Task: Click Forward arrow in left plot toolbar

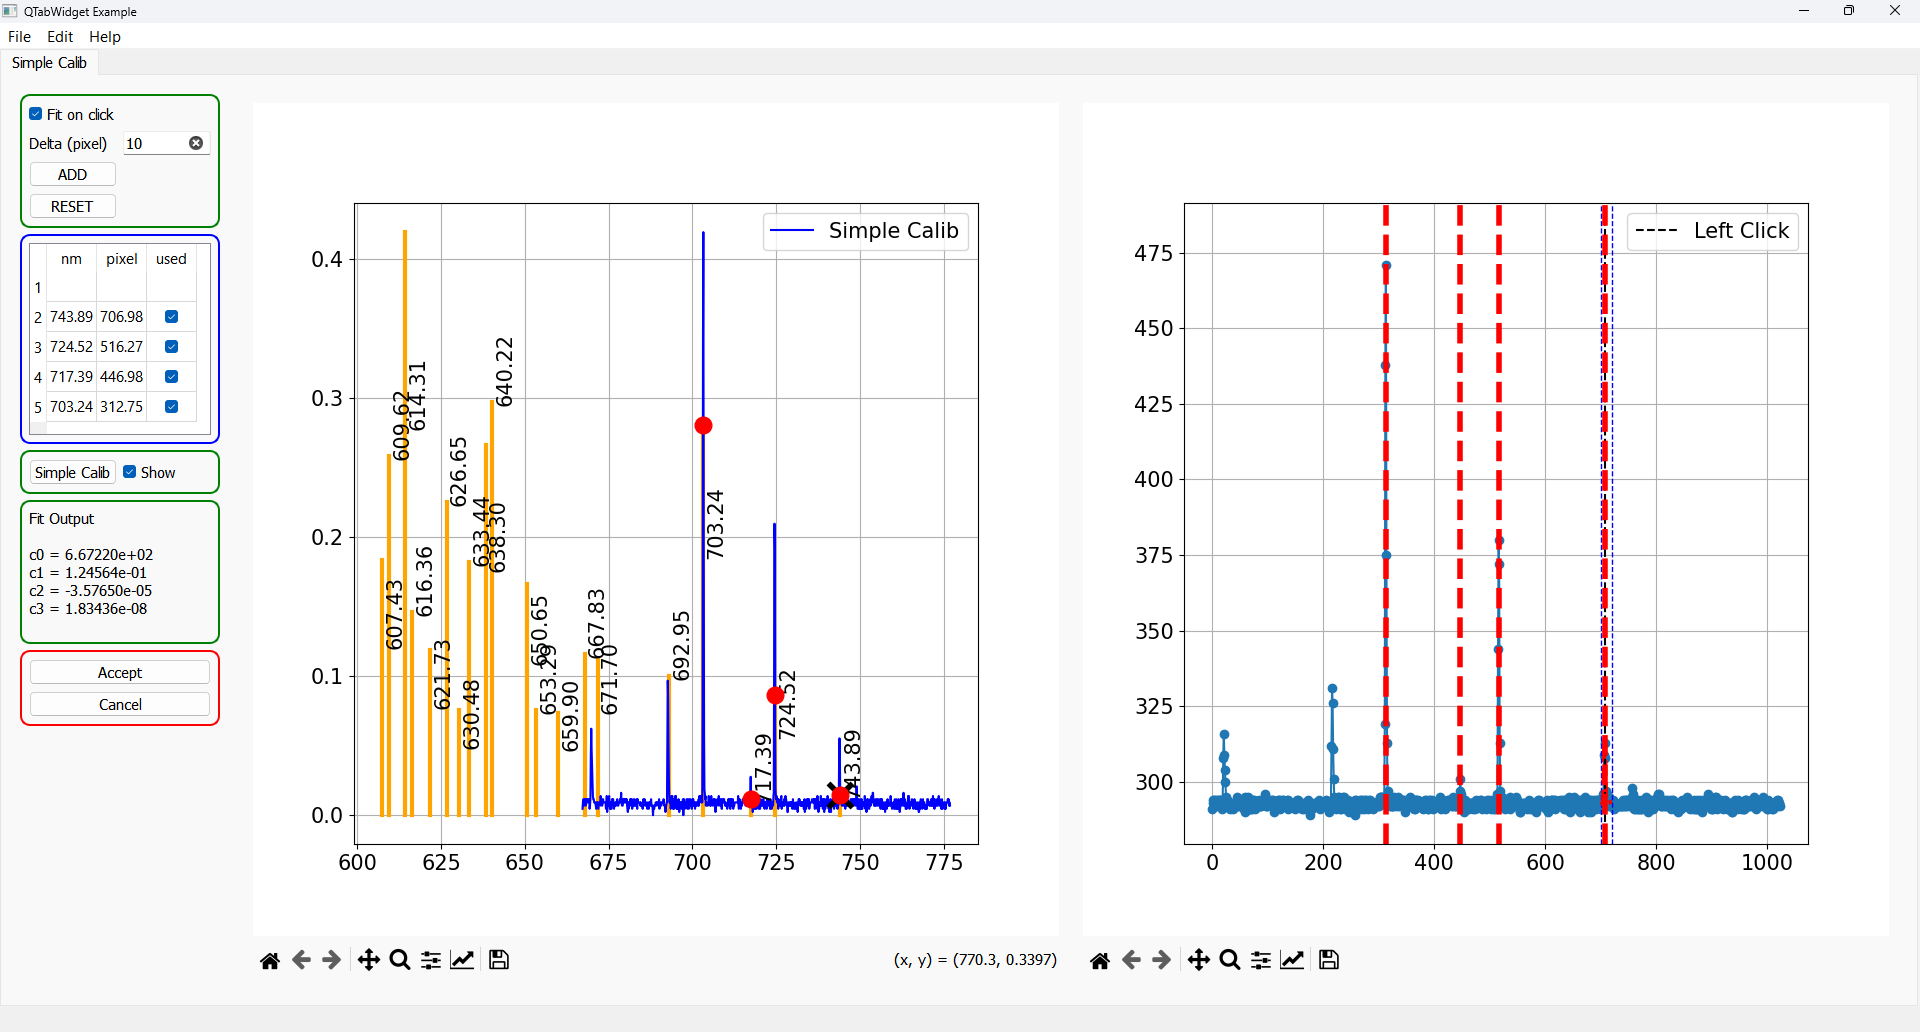Action: 332,961
